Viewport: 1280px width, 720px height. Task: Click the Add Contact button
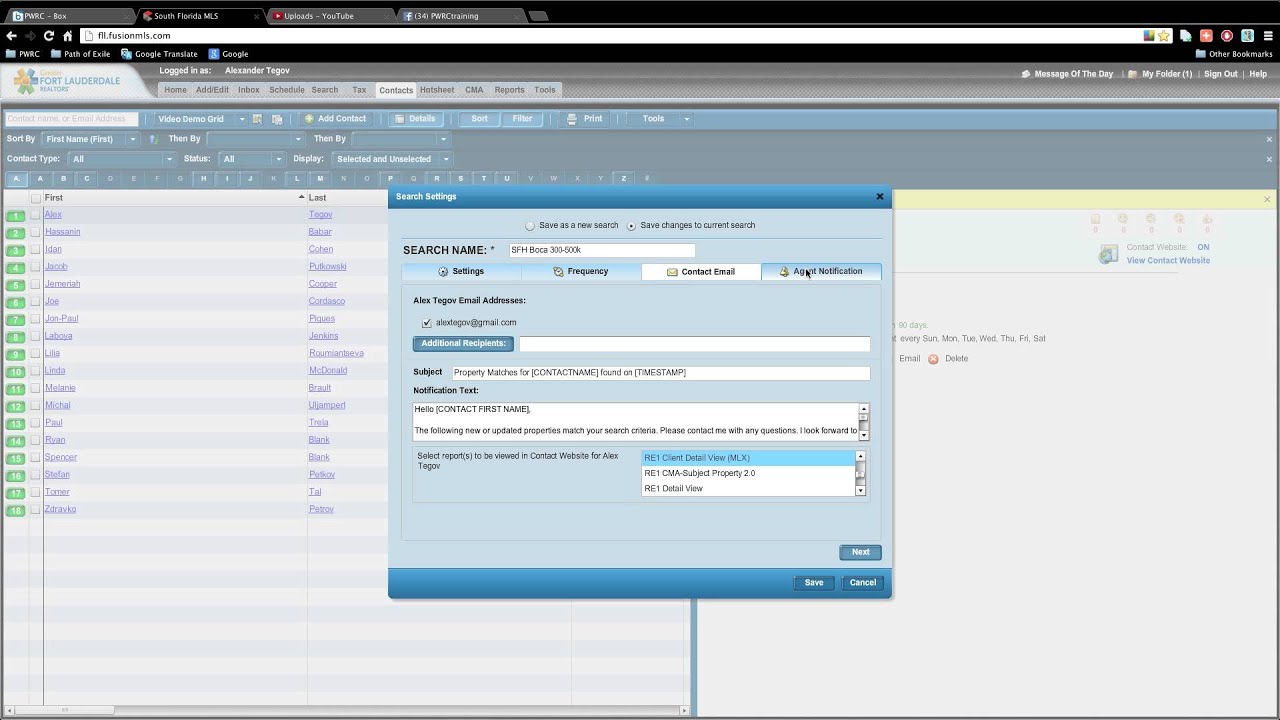[336, 119]
